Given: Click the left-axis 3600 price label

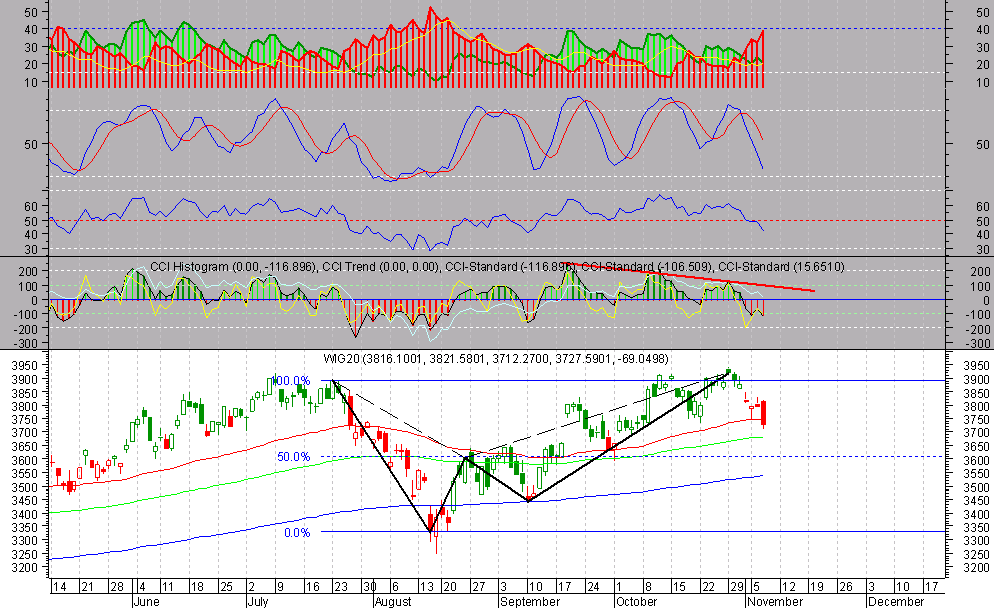Looking at the screenshot, I should coord(25,460).
